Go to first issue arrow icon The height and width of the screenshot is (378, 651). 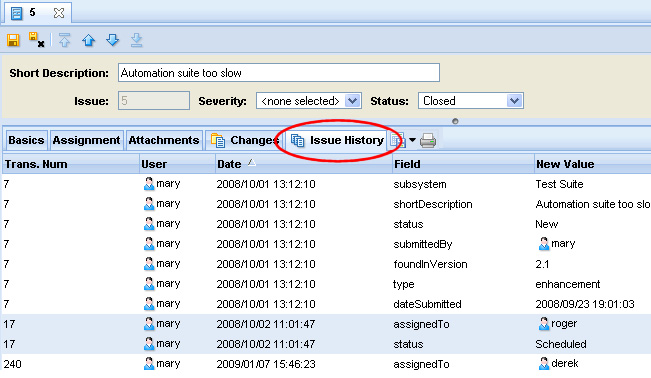(x=64, y=40)
